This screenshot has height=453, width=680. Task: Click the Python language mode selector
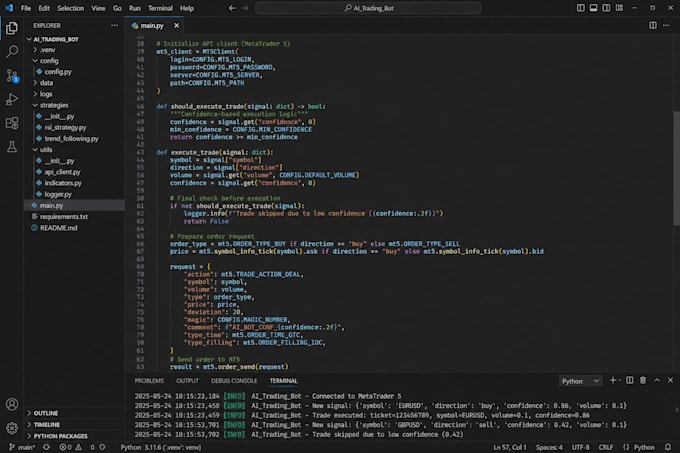[x=644, y=447]
